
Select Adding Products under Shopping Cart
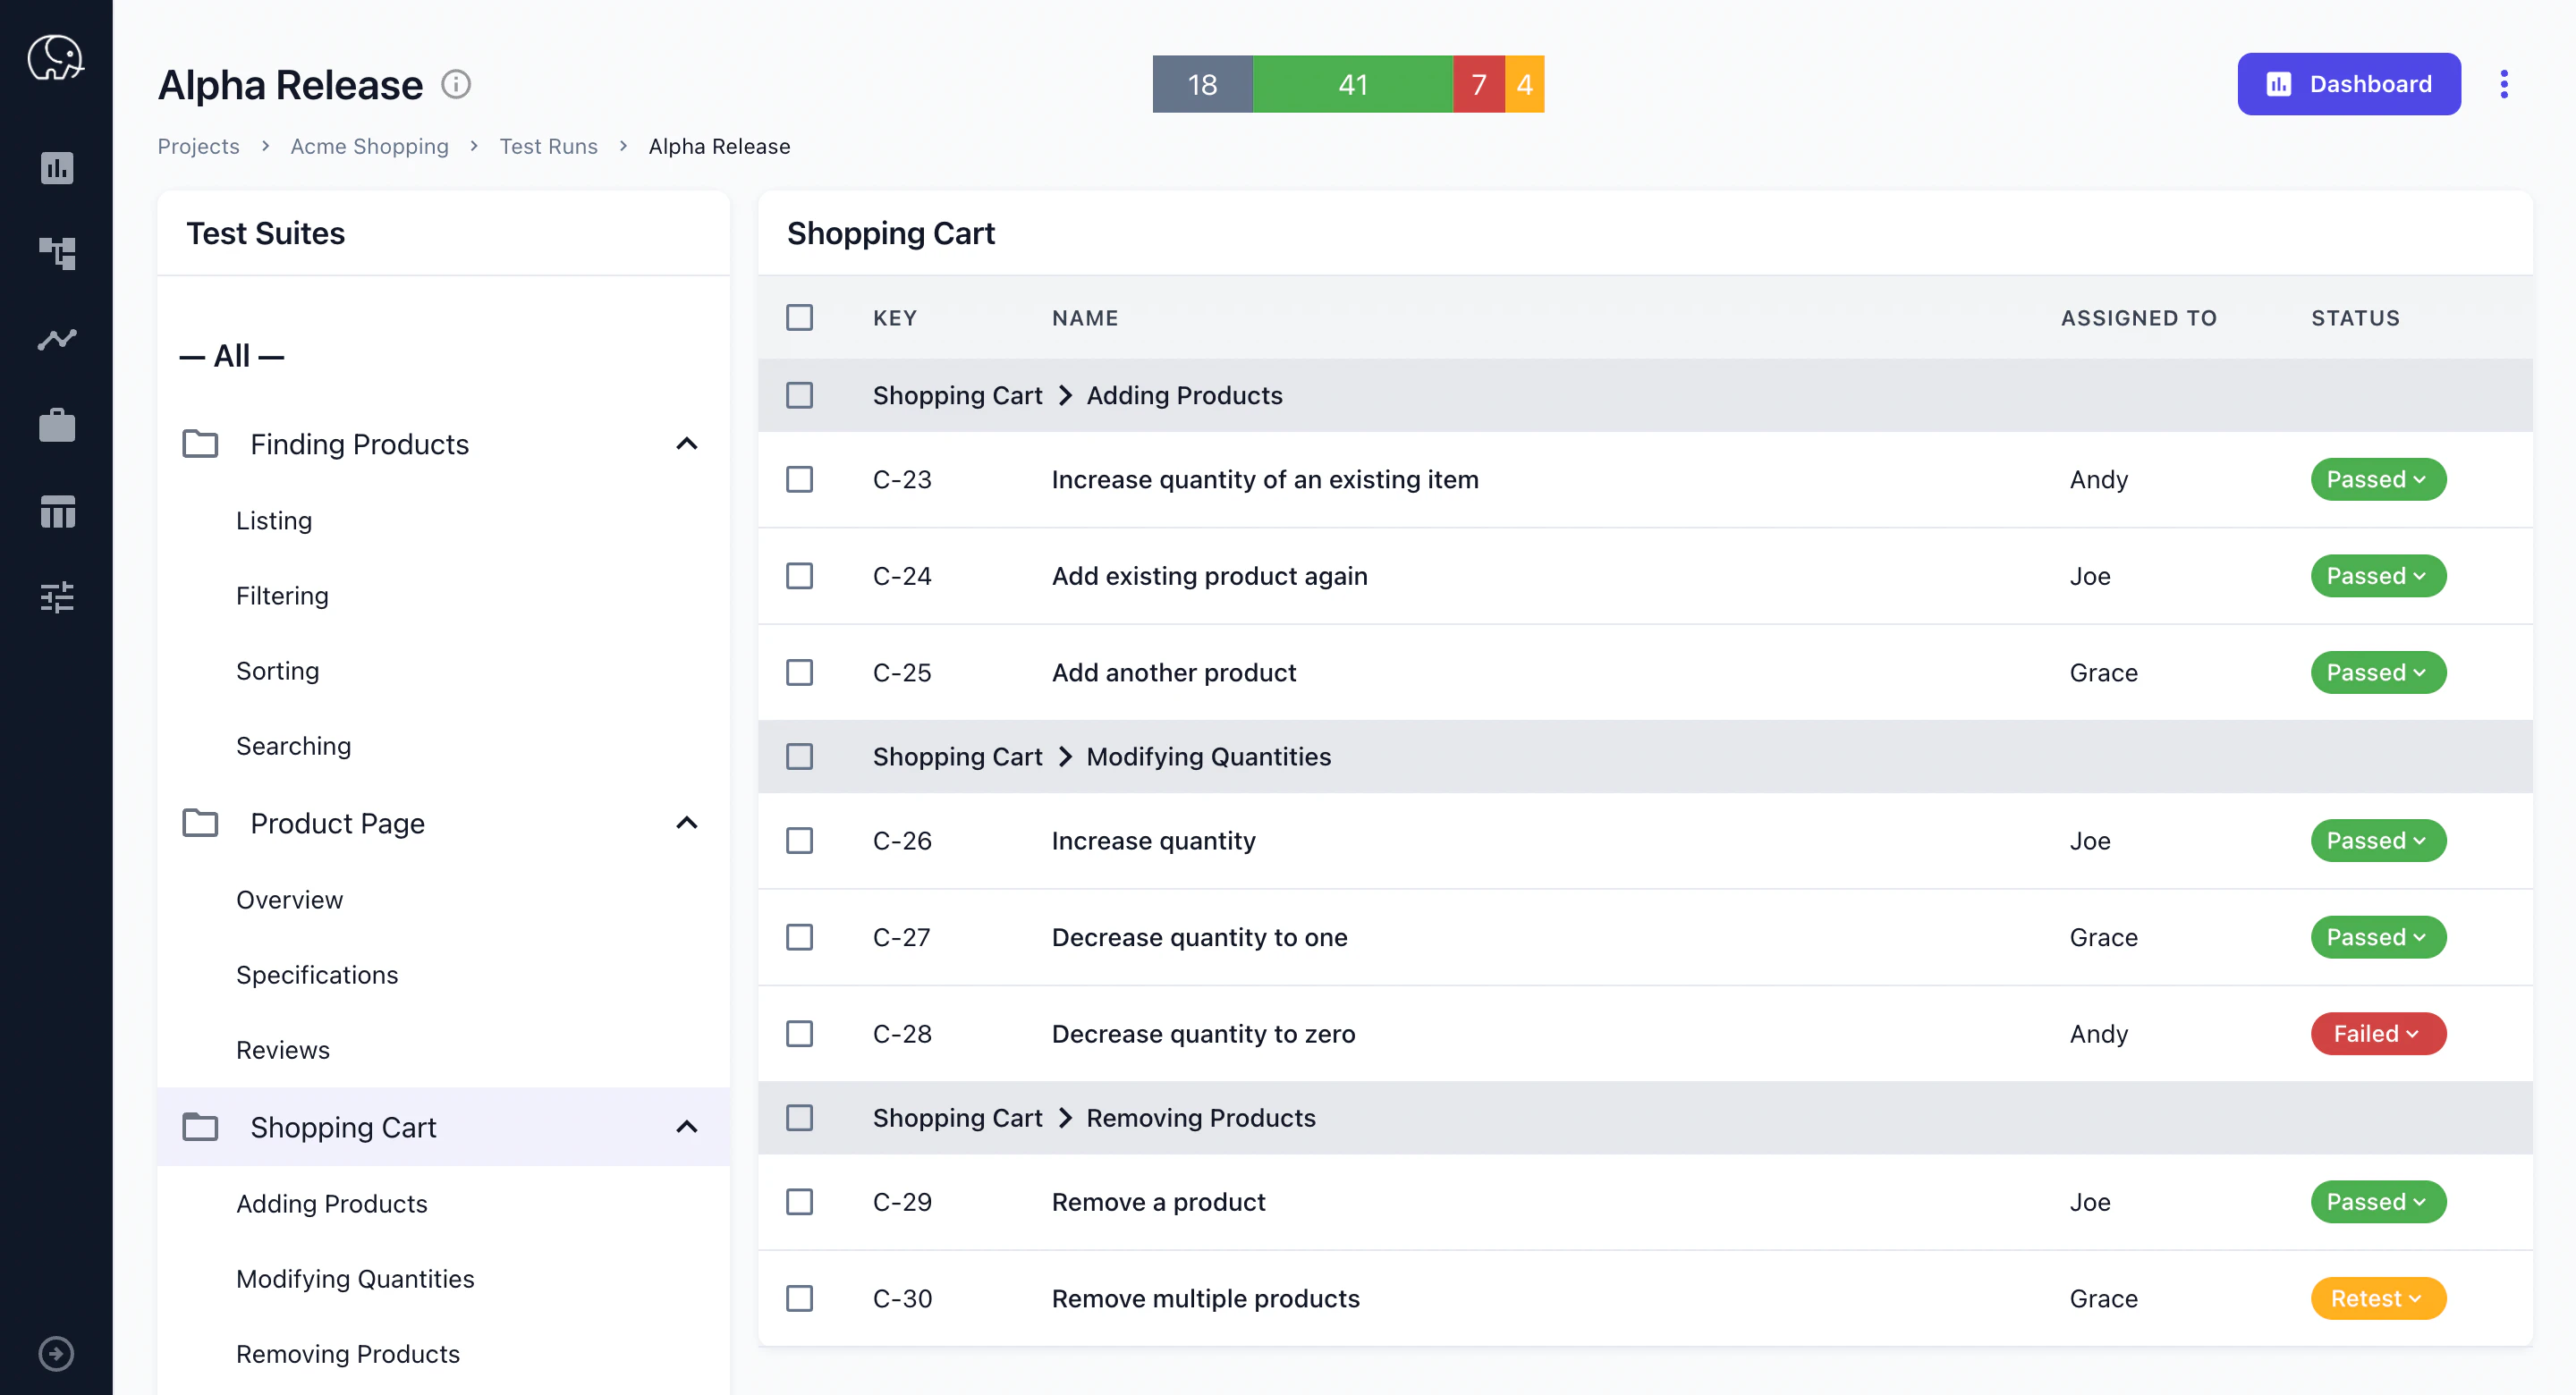(331, 1203)
